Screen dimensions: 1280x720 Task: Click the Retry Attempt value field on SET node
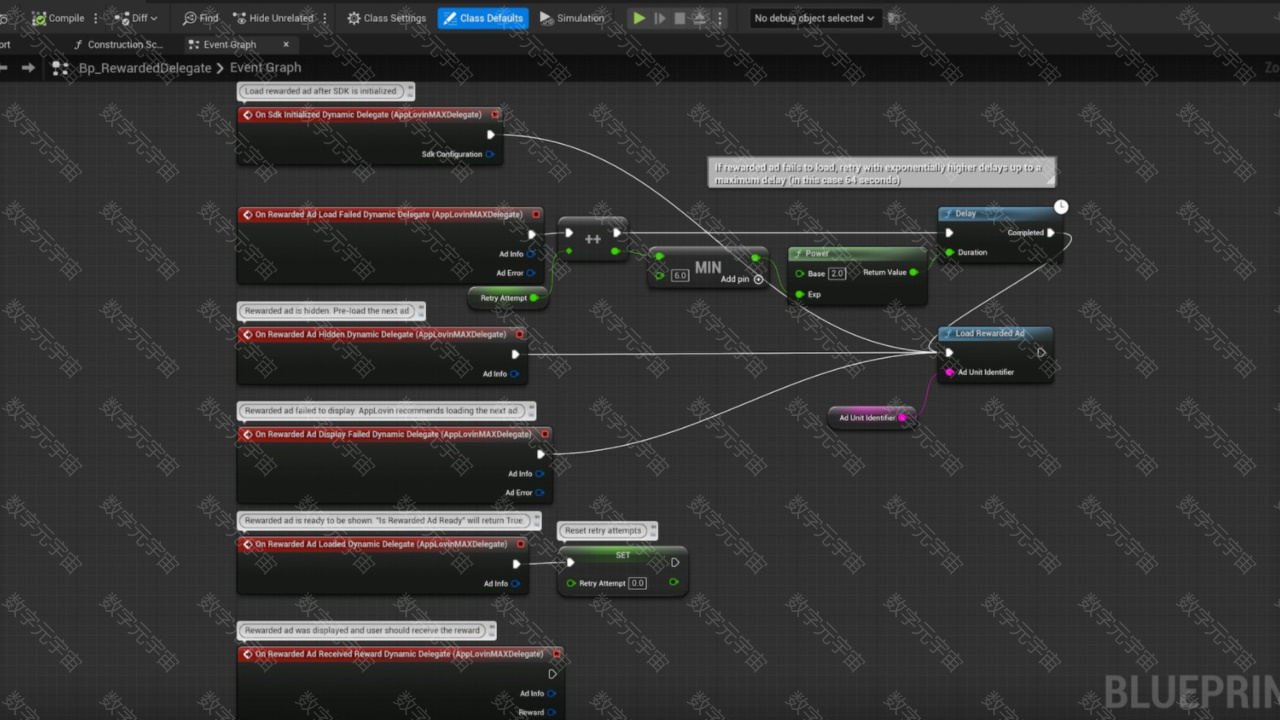coord(637,583)
